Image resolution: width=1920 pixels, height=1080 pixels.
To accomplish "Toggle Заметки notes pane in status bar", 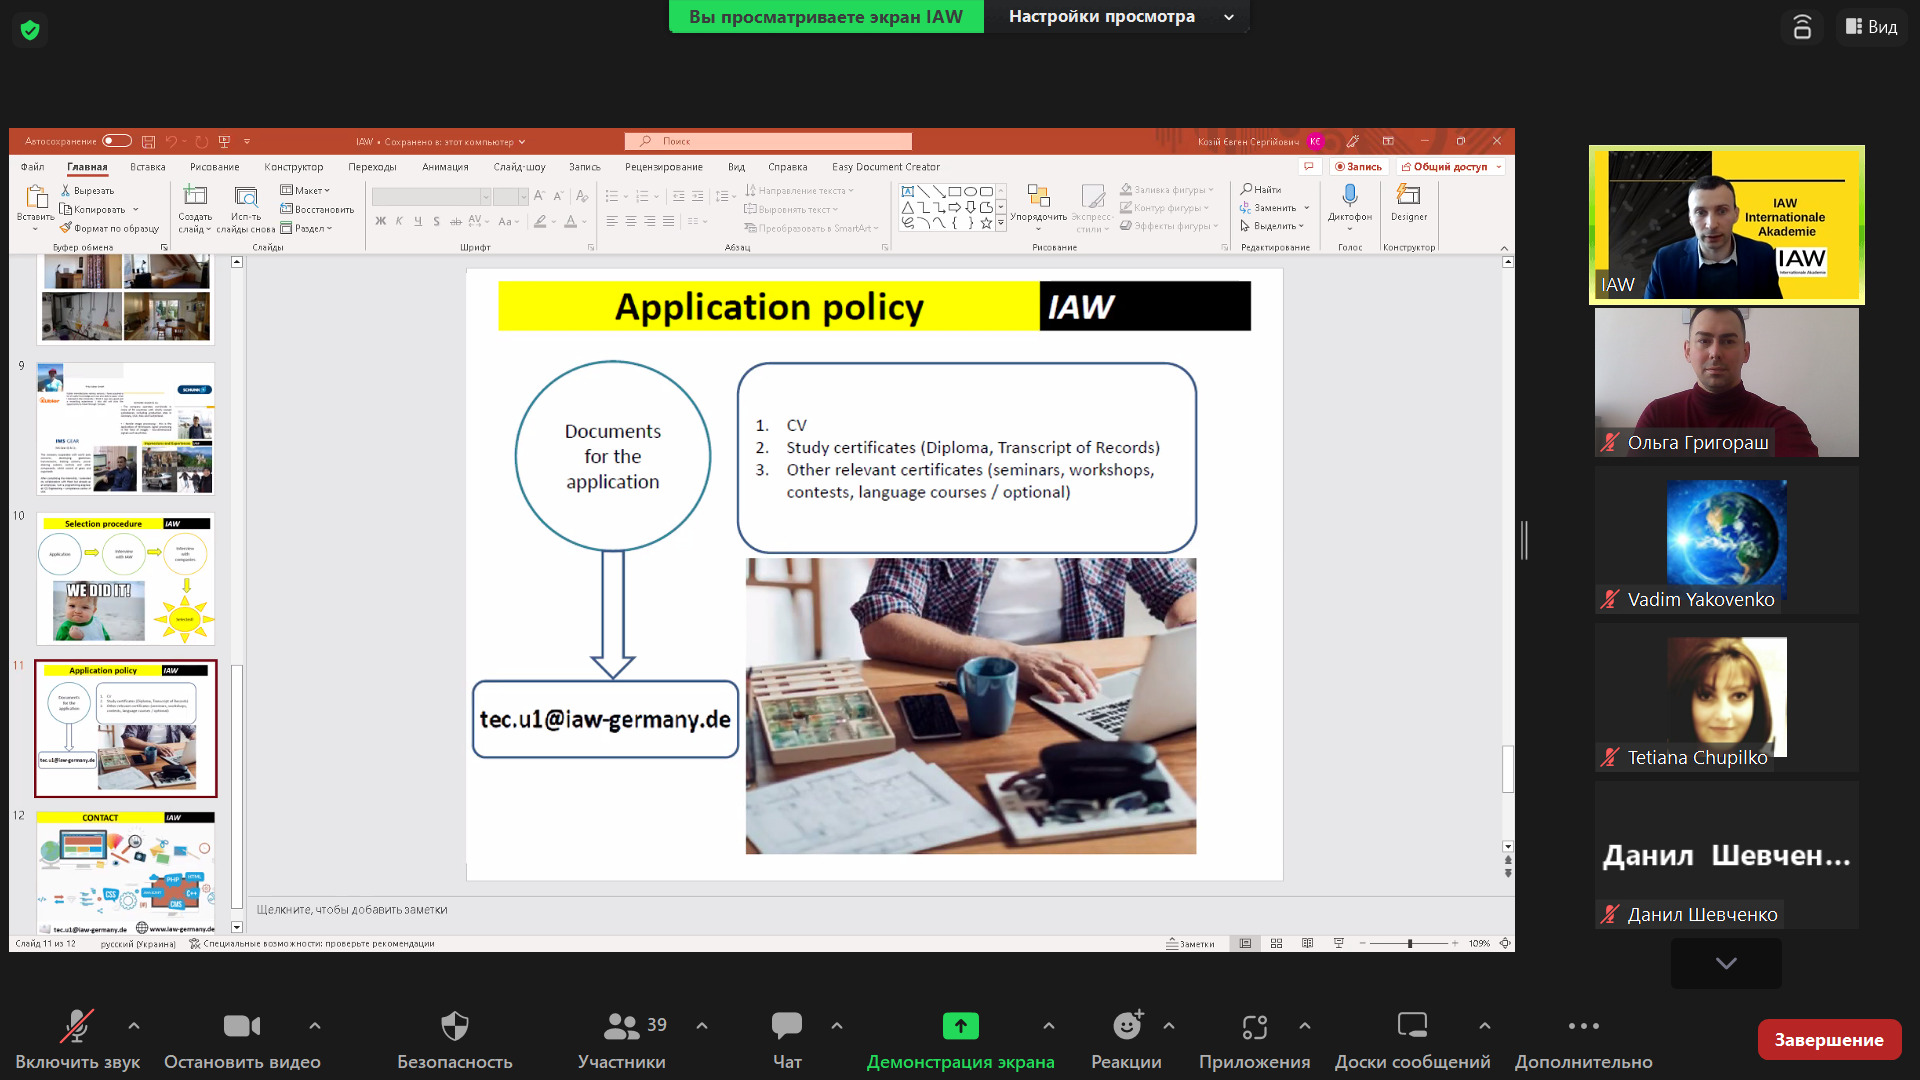I will tap(1190, 943).
